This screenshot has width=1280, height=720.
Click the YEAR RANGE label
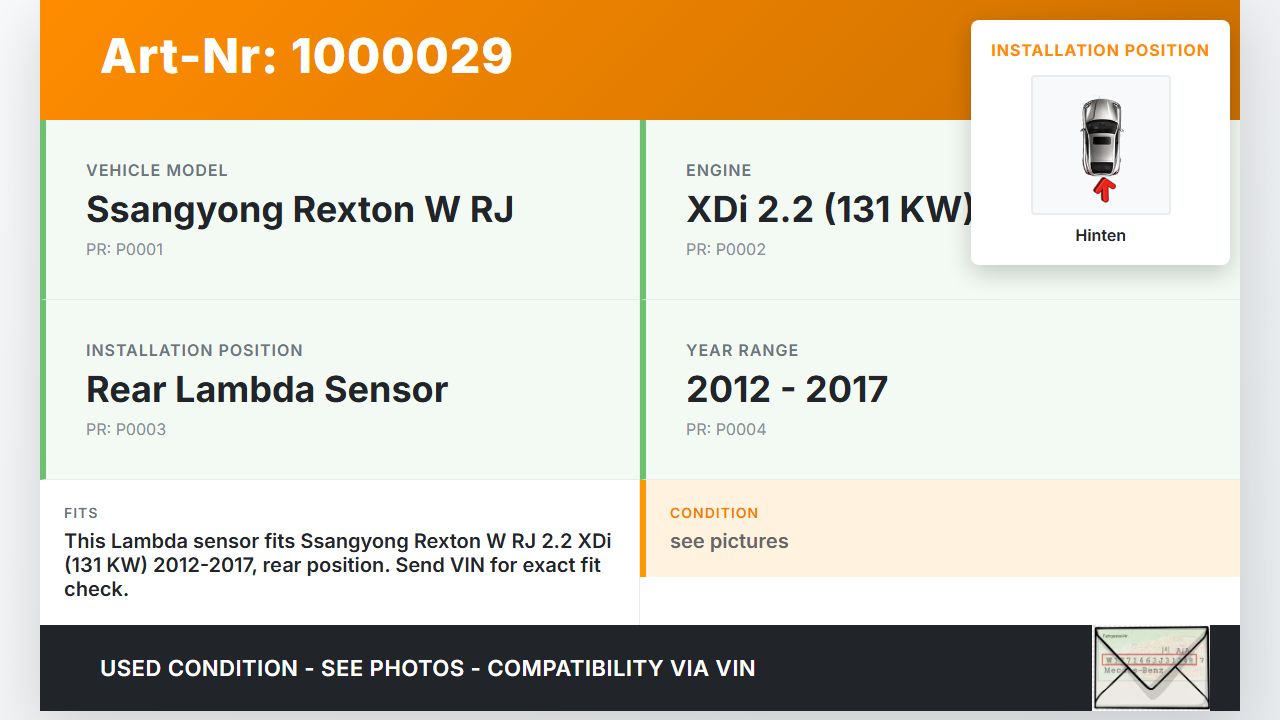click(x=742, y=351)
